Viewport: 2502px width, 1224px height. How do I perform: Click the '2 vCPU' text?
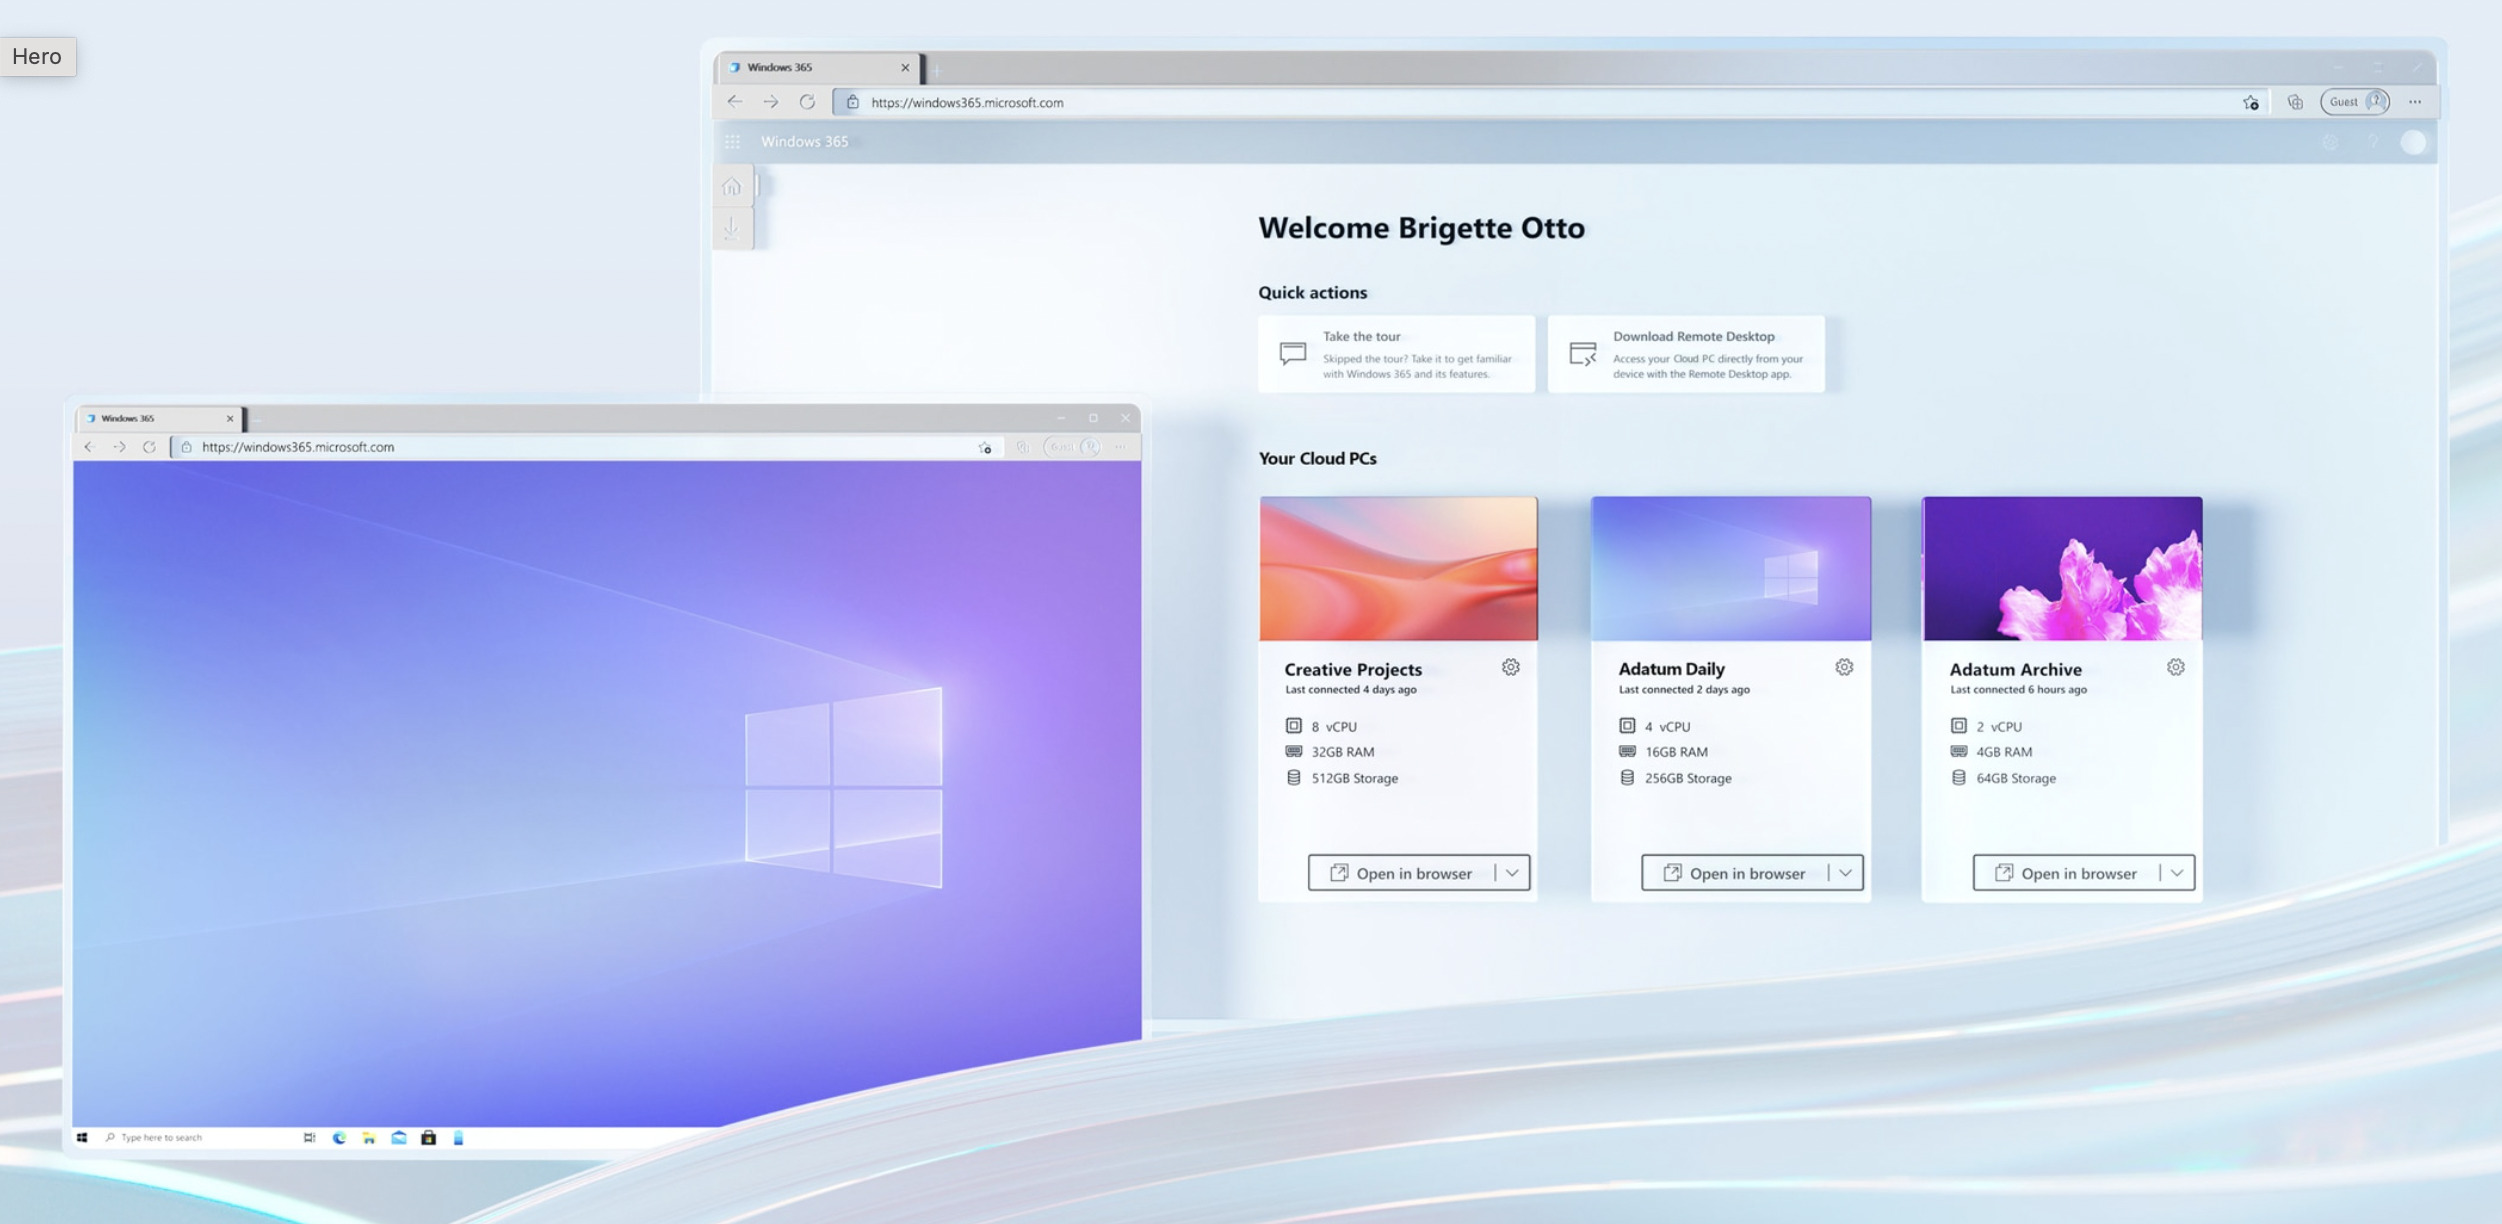1998,727
